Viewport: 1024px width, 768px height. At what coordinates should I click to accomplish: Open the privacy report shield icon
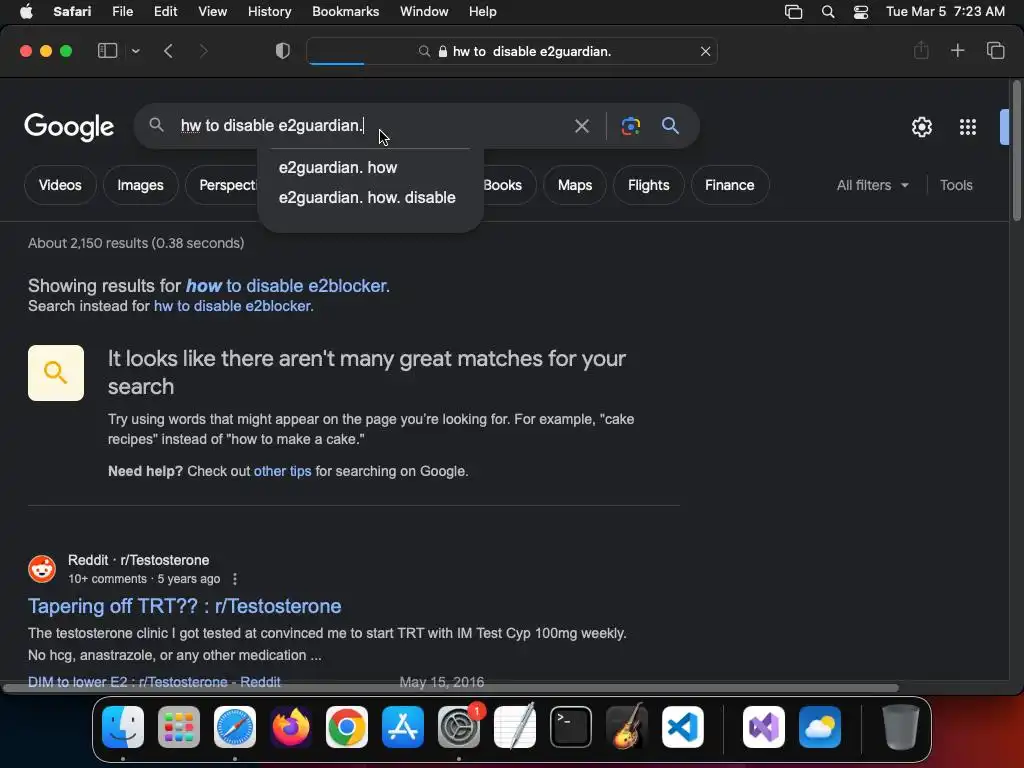point(283,51)
